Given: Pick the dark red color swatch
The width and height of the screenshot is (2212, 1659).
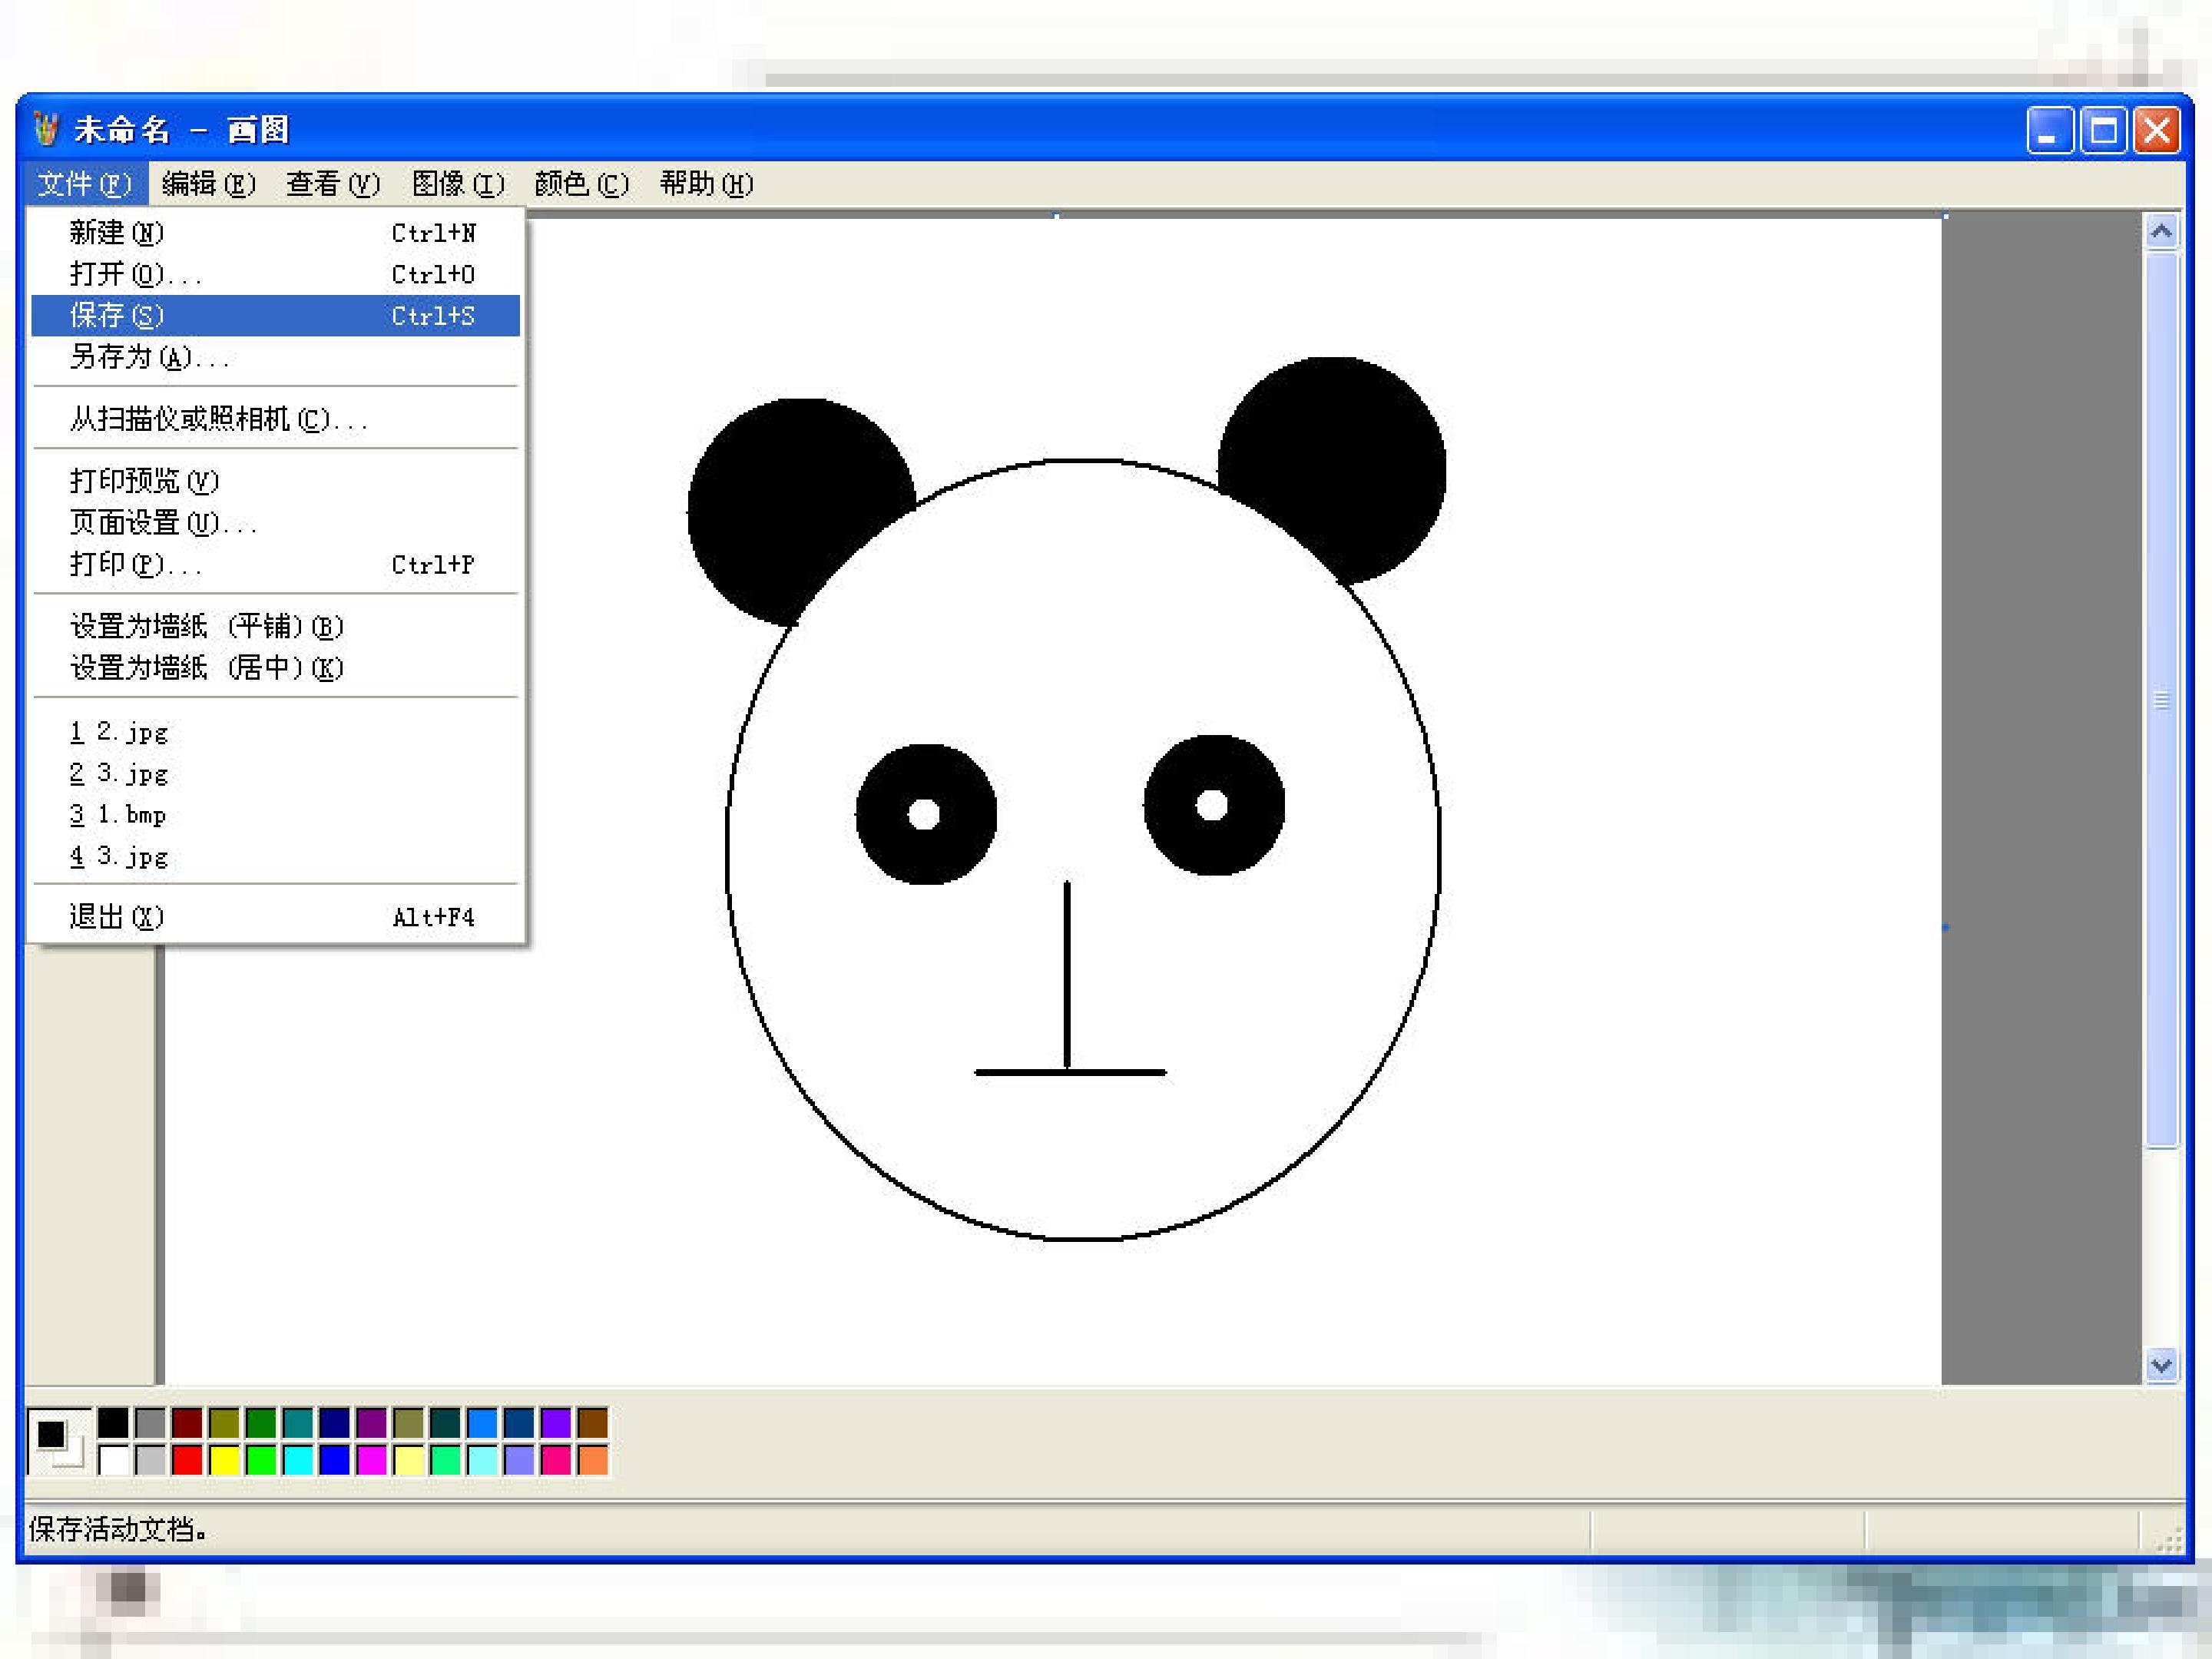Looking at the screenshot, I should [x=187, y=1422].
